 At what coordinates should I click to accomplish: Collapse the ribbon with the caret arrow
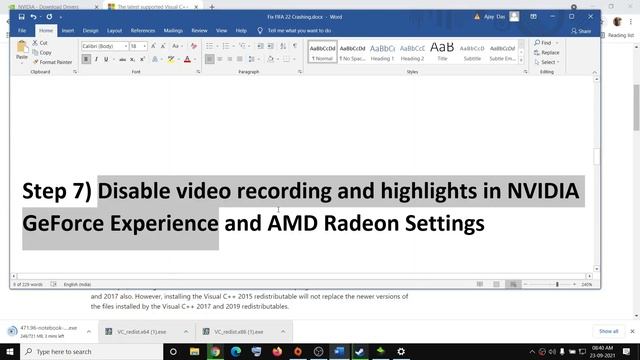coord(594,72)
